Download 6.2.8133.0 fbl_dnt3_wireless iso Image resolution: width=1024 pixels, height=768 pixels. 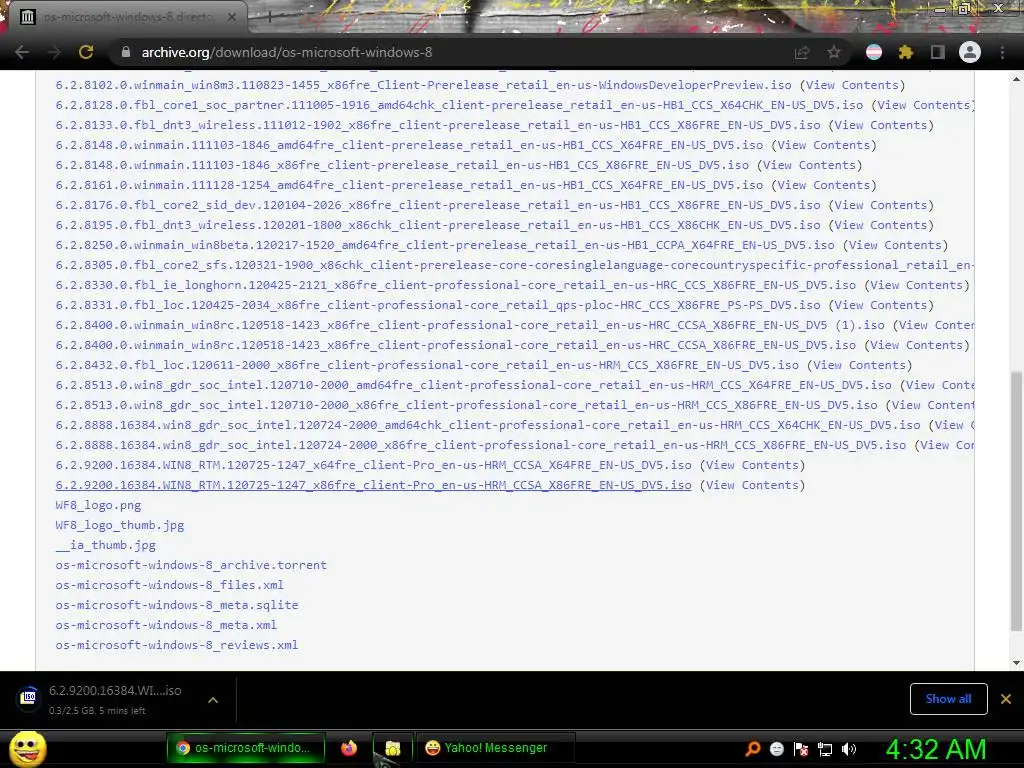click(438, 125)
